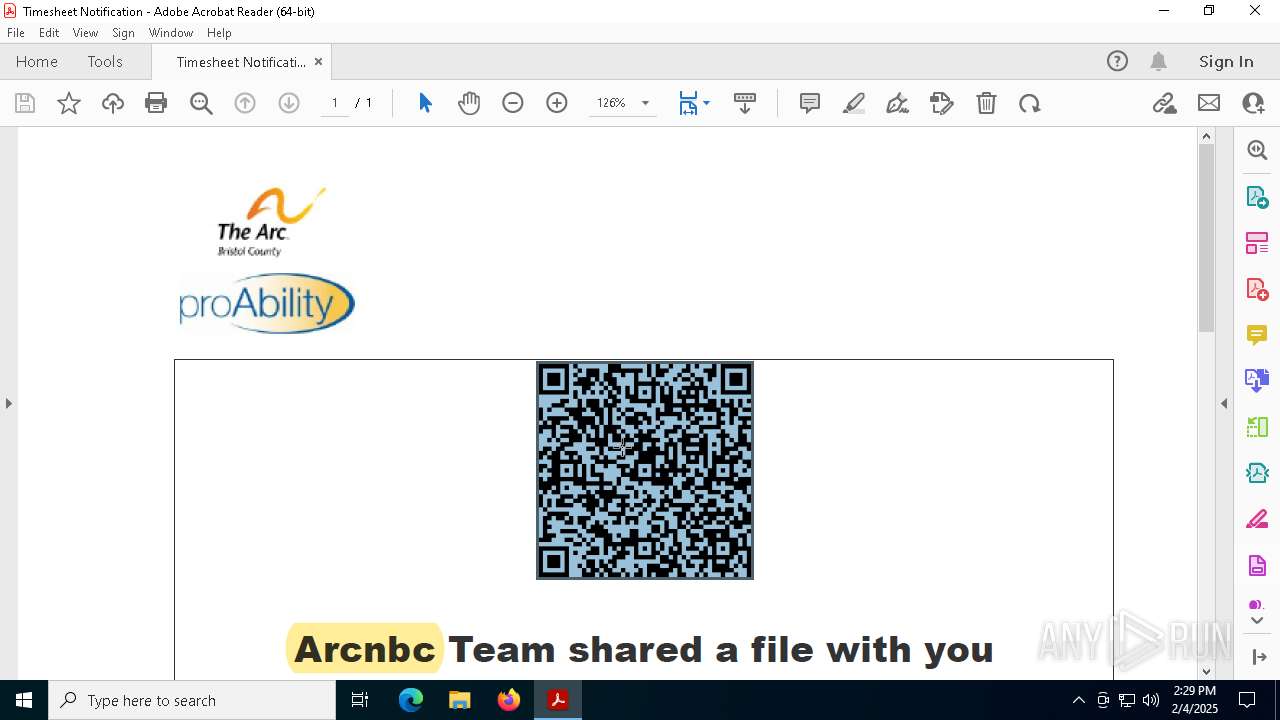This screenshot has height=720, width=1280.
Task: Rotate the page with rotate icon
Action: 1030,103
